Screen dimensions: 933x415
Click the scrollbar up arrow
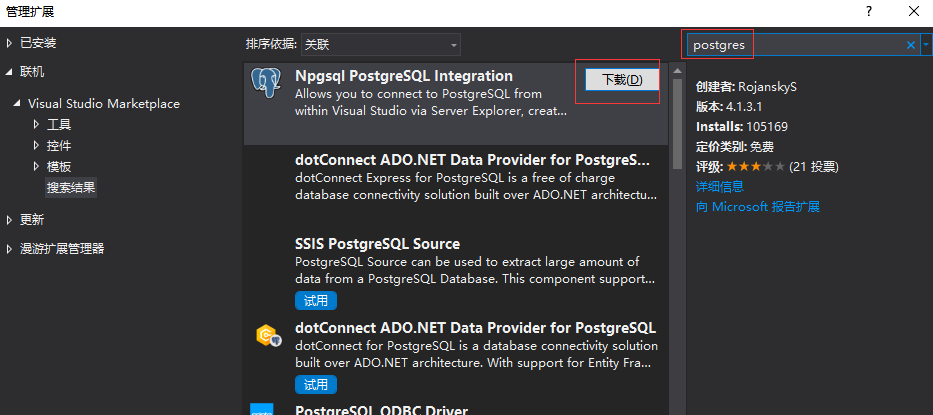click(x=677, y=71)
